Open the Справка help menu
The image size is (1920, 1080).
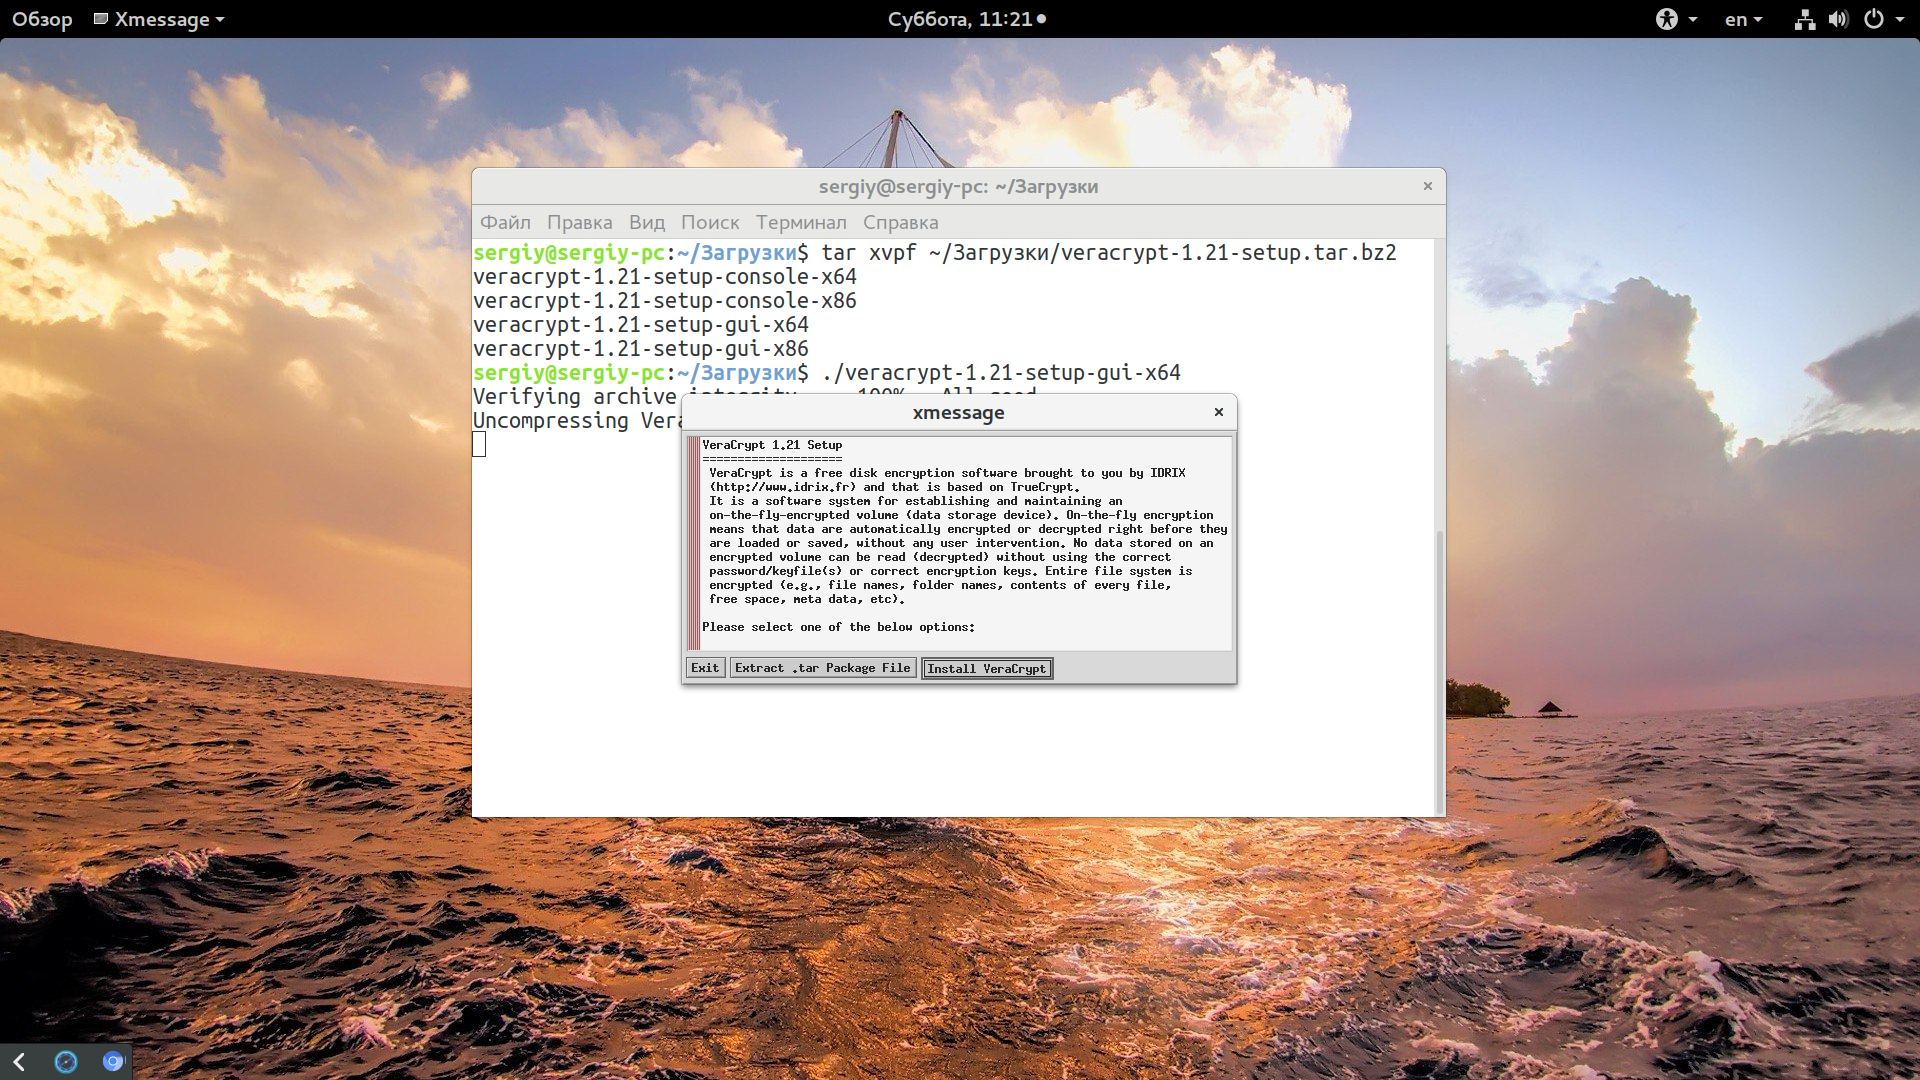pyautogui.click(x=900, y=222)
